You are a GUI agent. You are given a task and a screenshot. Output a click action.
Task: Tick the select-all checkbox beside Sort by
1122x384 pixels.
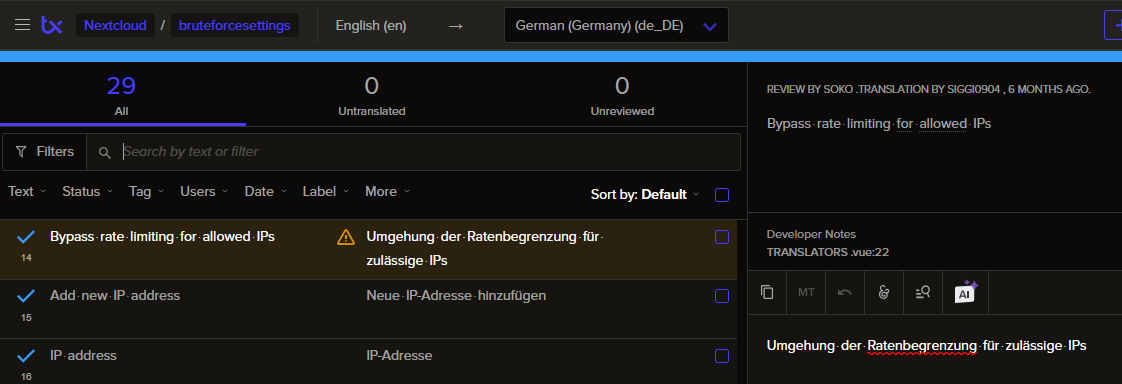pos(722,195)
